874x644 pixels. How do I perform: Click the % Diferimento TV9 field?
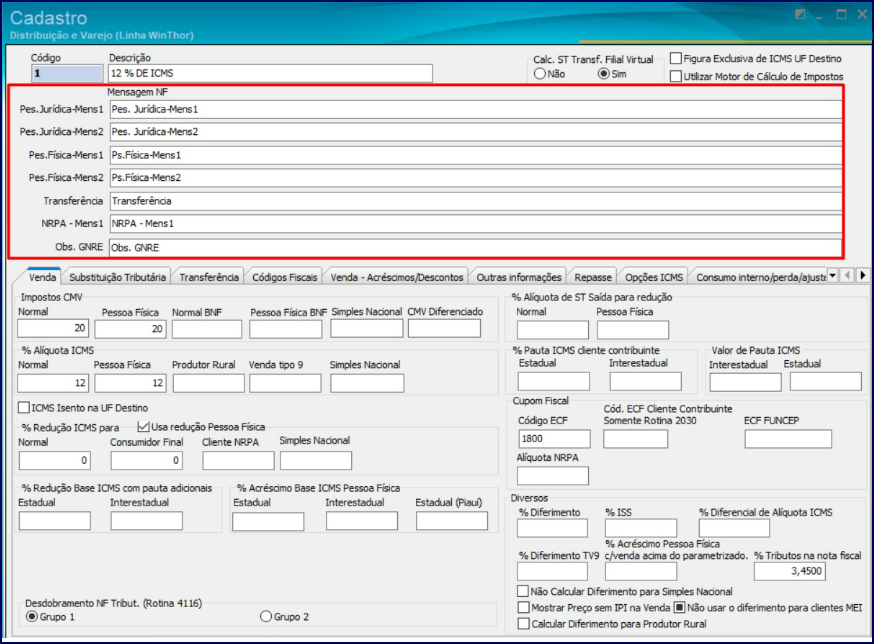[x=552, y=571]
